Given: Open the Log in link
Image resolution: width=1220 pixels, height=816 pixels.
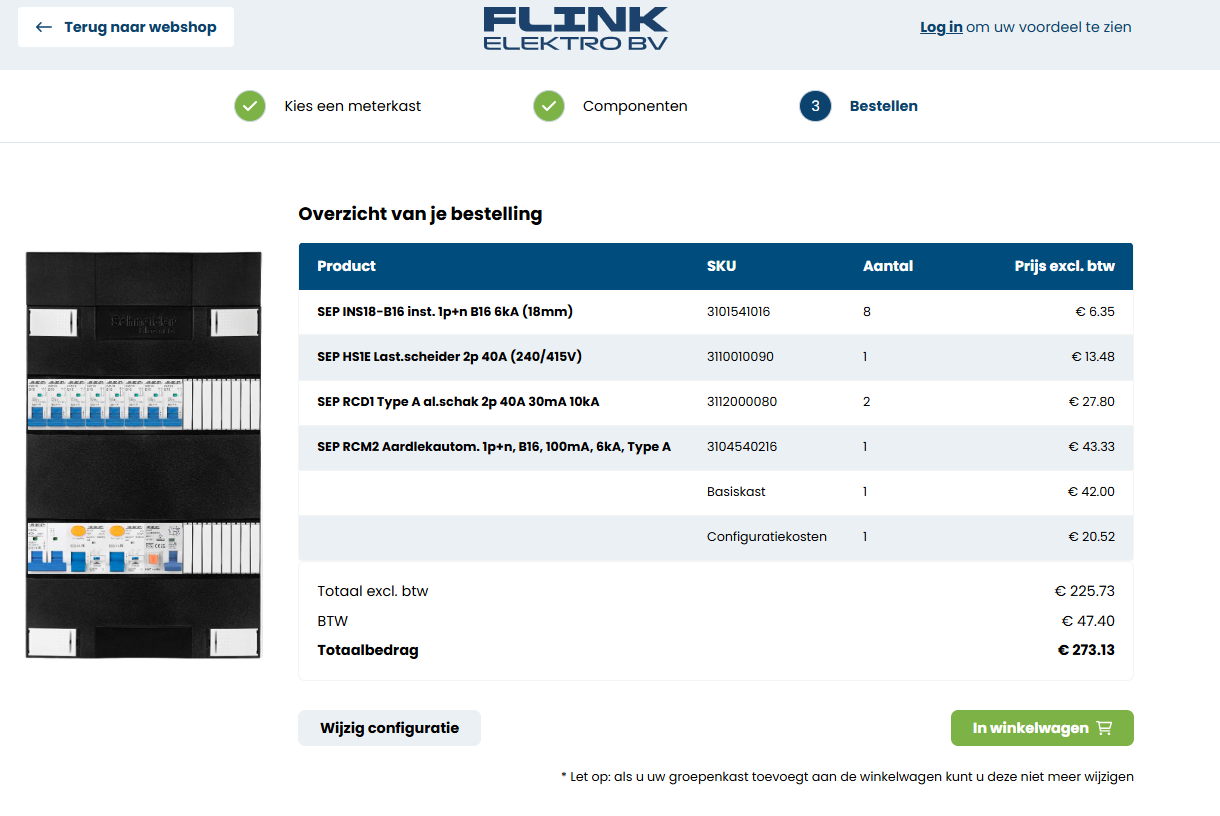Looking at the screenshot, I should pos(941,27).
